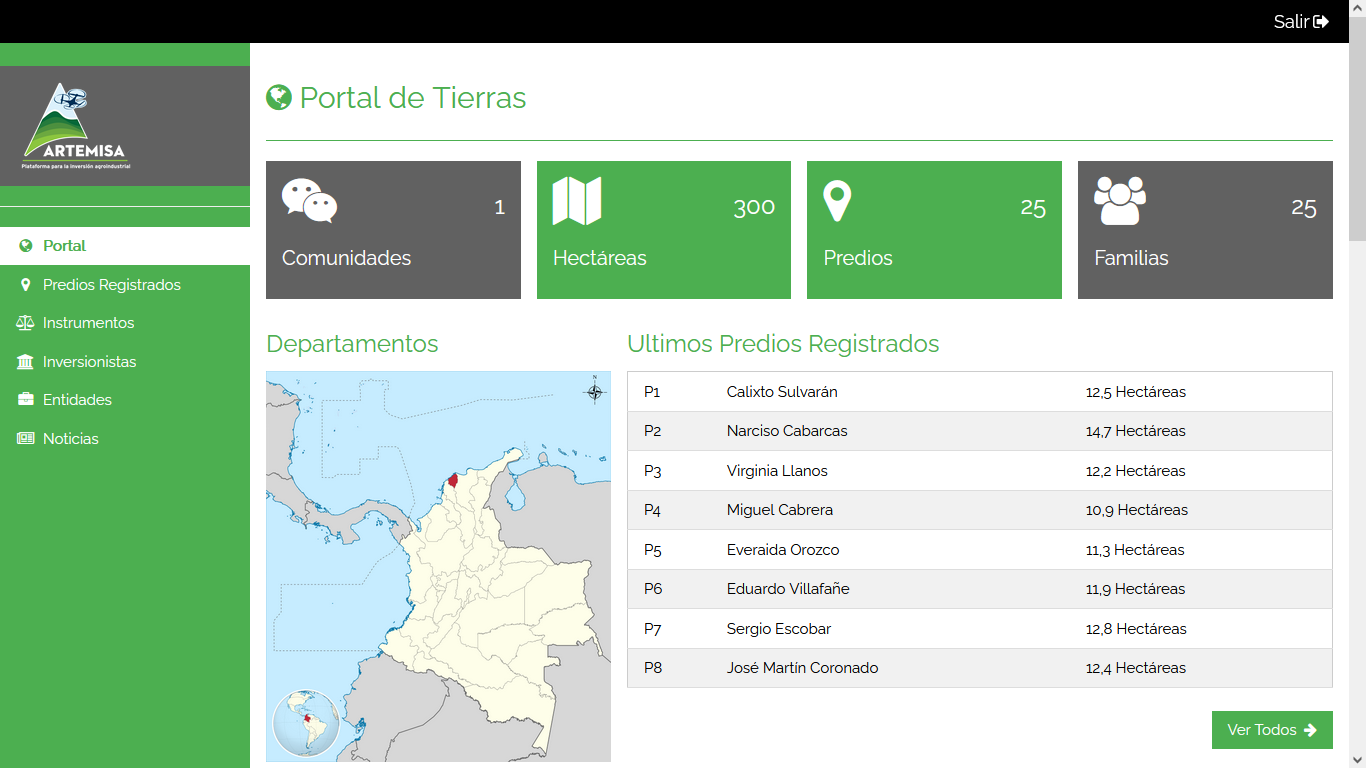Open the Comunidades summary card
The width and height of the screenshot is (1366, 768).
(393, 230)
